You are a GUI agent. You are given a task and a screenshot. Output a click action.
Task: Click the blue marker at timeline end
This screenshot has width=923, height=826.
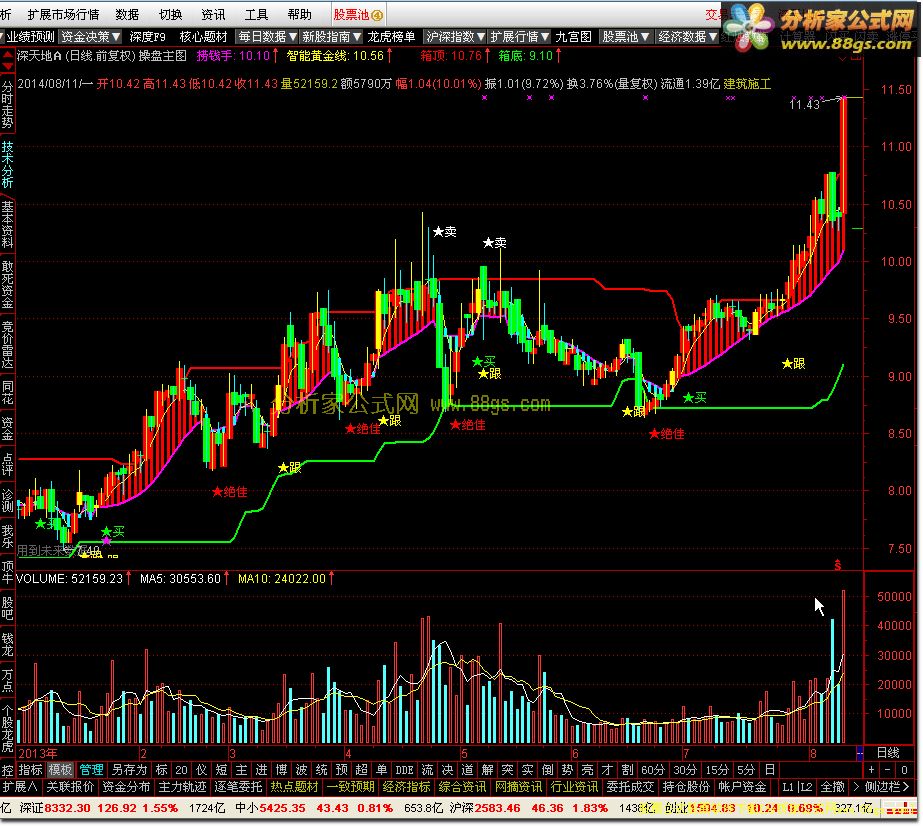pyautogui.click(x=859, y=753)
